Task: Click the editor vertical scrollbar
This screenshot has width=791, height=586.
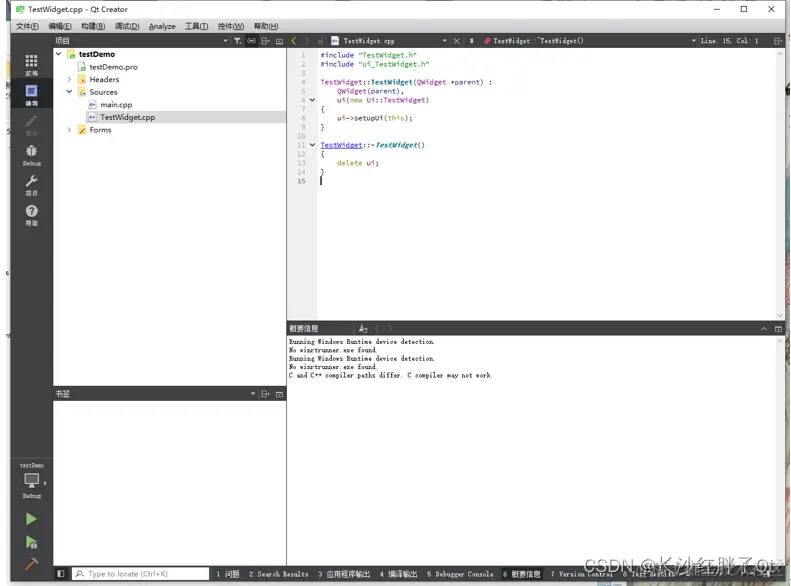Action: coord(780,184)
